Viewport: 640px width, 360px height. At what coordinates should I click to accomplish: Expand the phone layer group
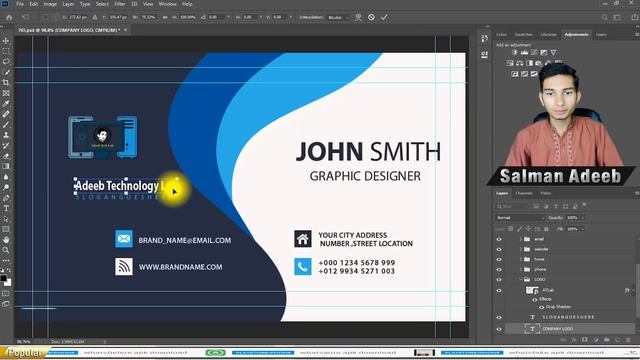521,270
